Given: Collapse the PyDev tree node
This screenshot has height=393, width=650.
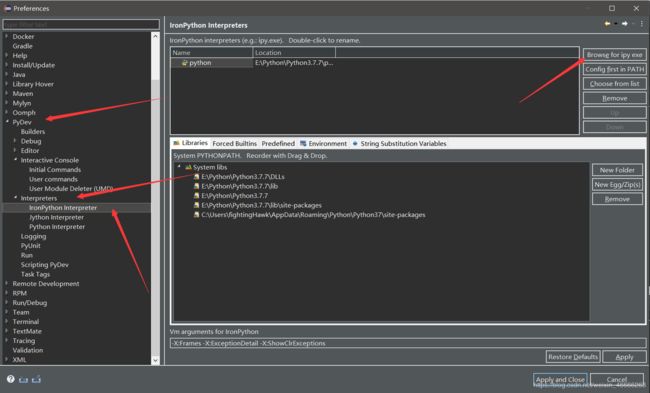Looking at the screenshot, I should click(x=7, y=122).
